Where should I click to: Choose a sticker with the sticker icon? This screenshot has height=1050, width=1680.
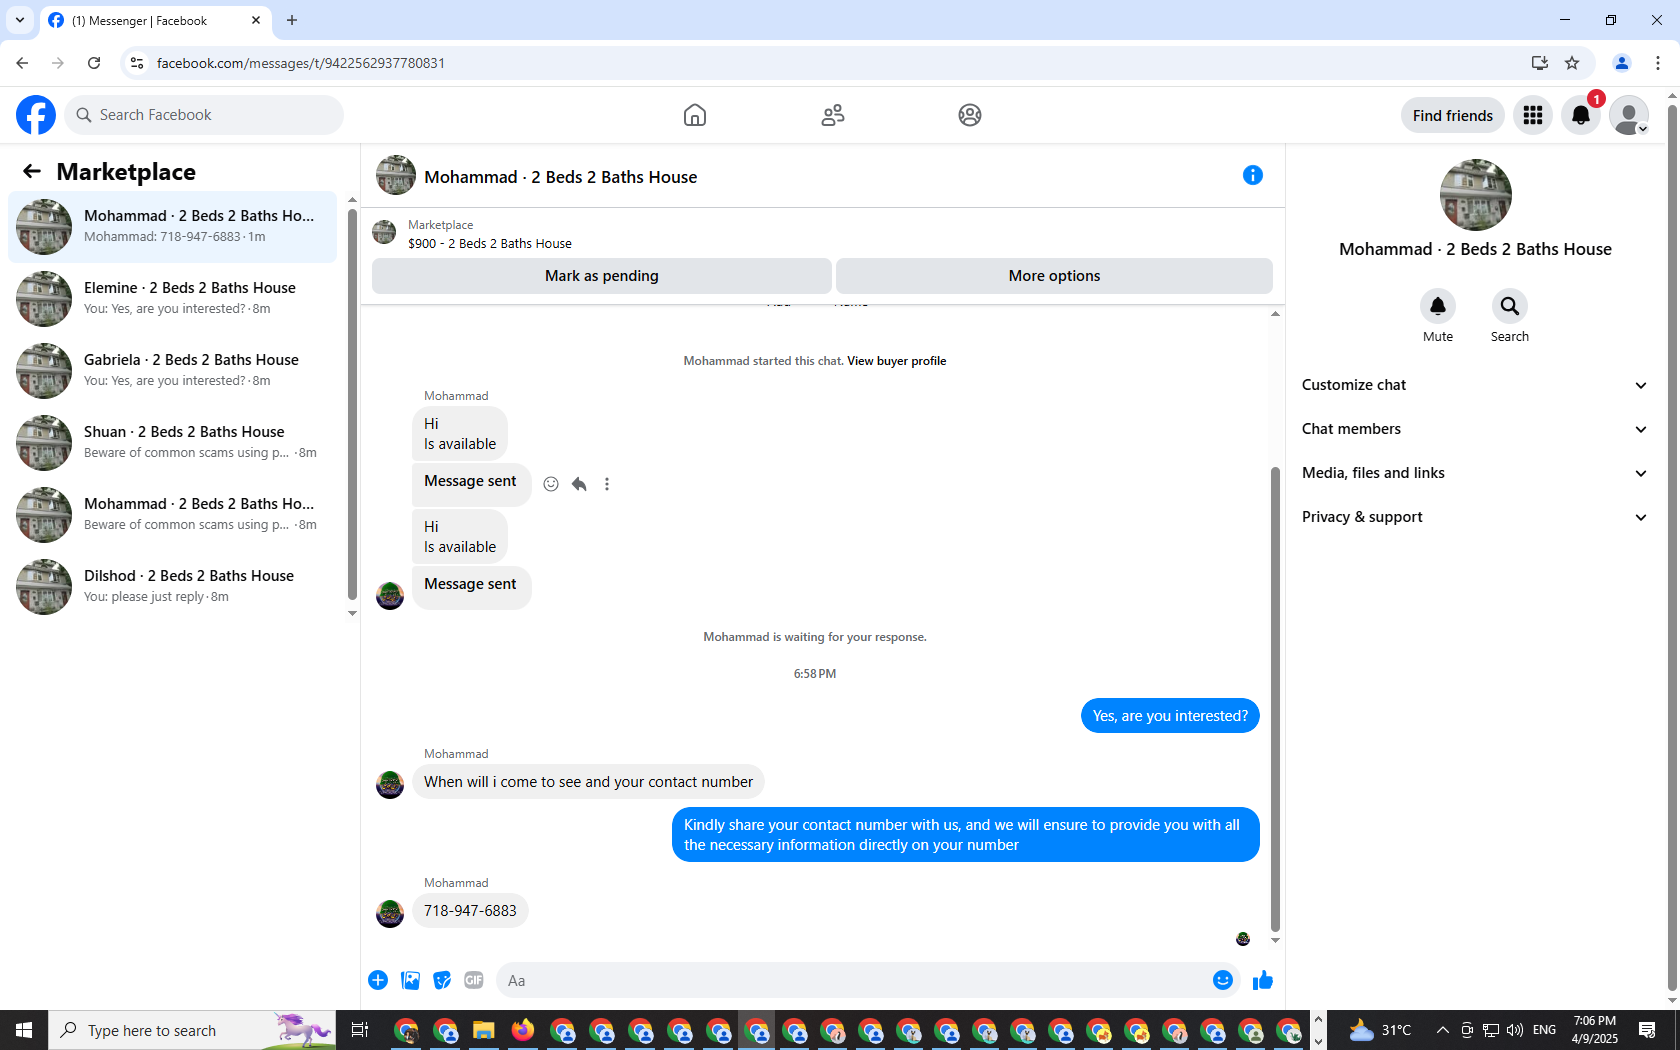[x=442, y=980]
